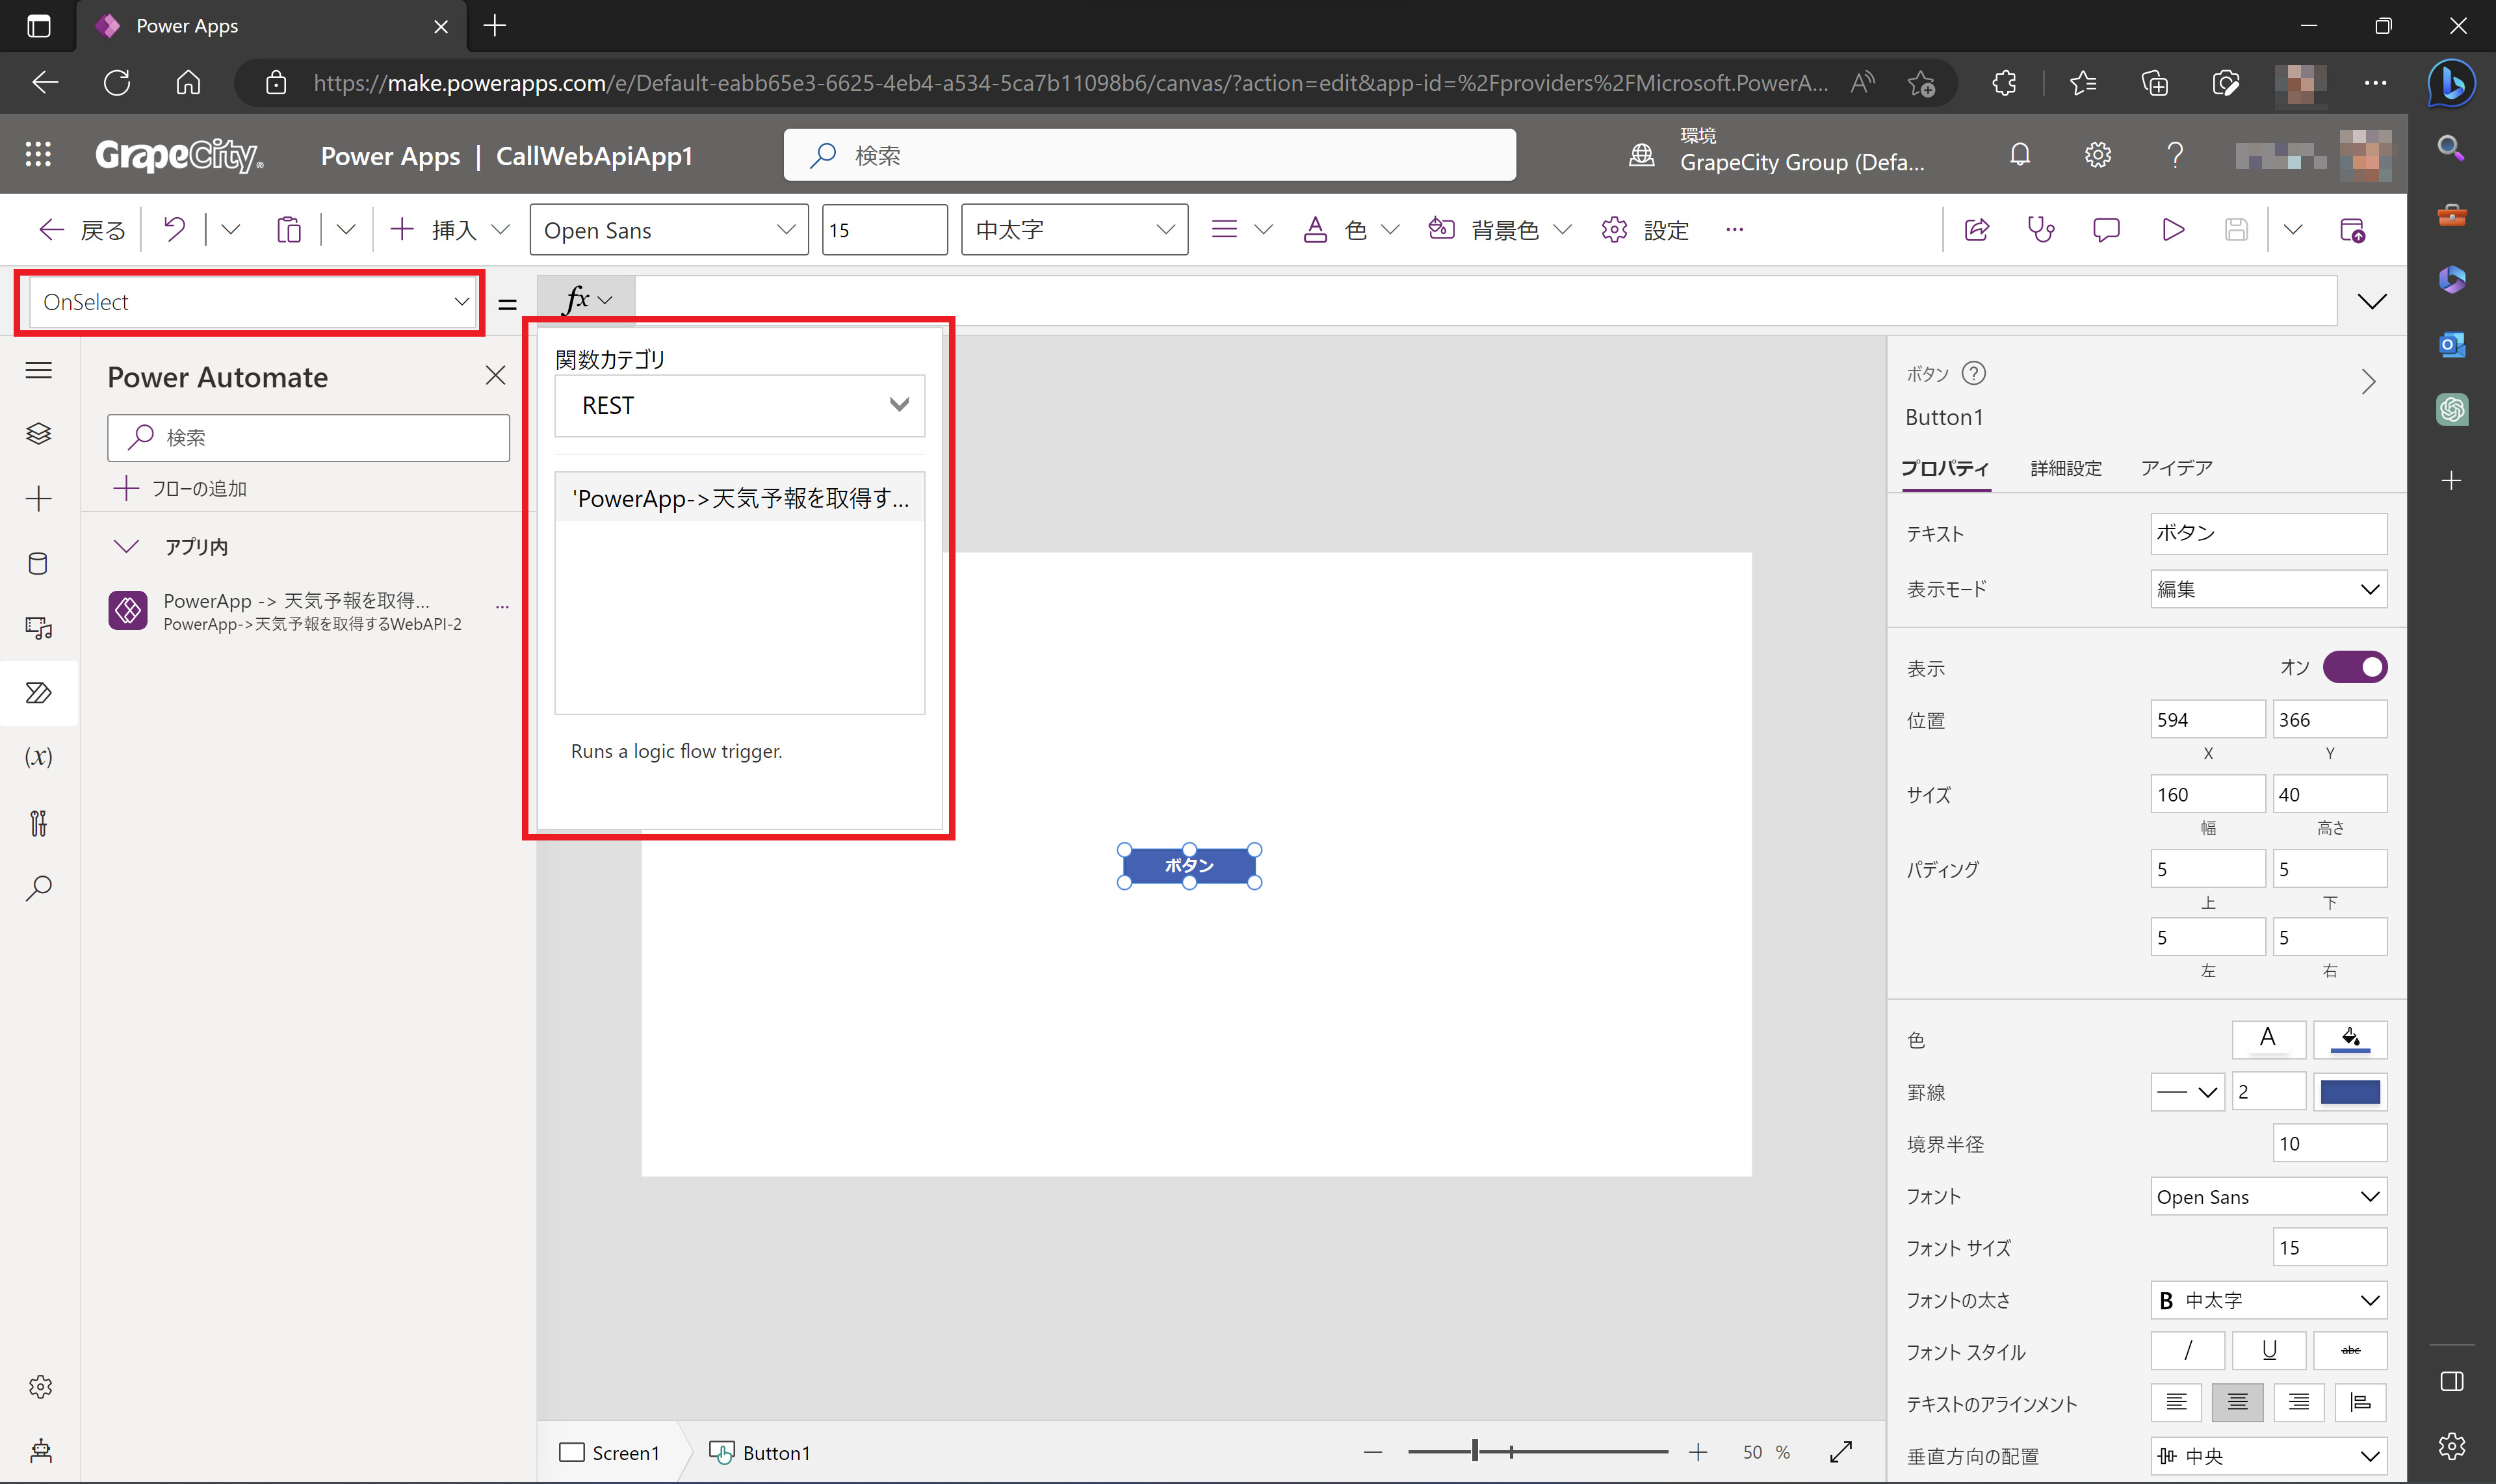Open the settings gear at bottom of left rail
This screenshot has width=2496, height=1484.
pyautogui.click(x=40, y=1387)
